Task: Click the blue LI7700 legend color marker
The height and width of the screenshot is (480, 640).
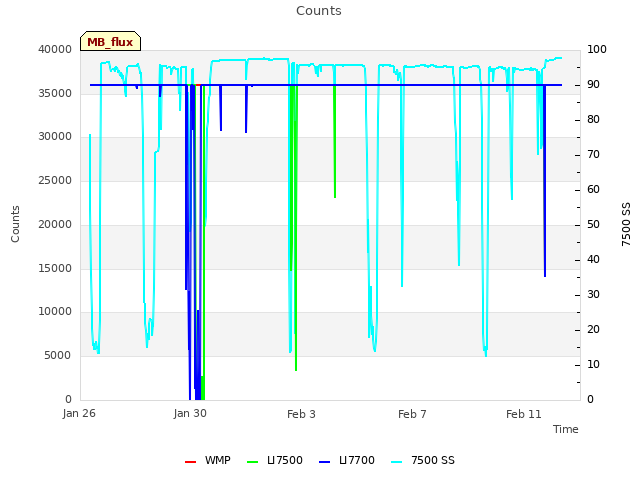Action: click(324, 462)
